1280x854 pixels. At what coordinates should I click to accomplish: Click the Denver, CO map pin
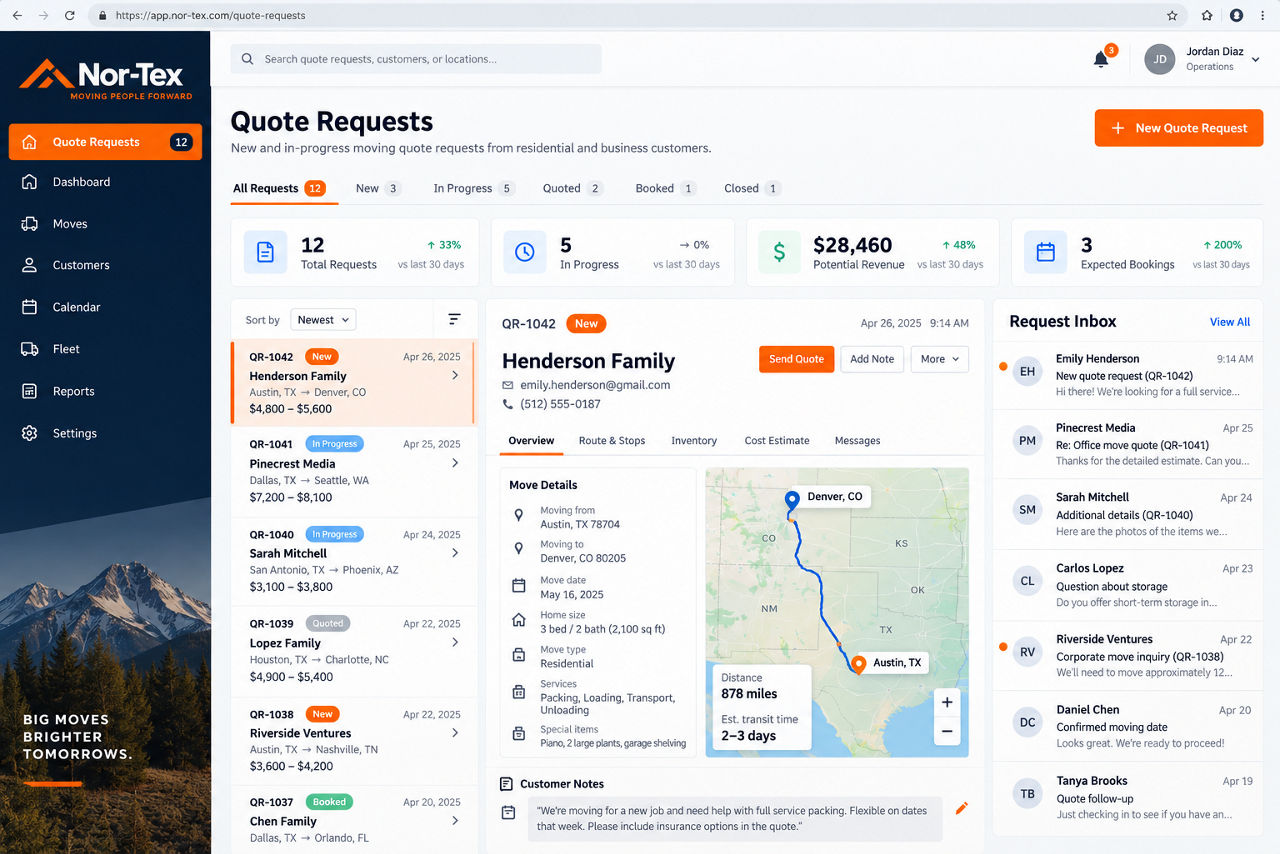tap(792, 500)
